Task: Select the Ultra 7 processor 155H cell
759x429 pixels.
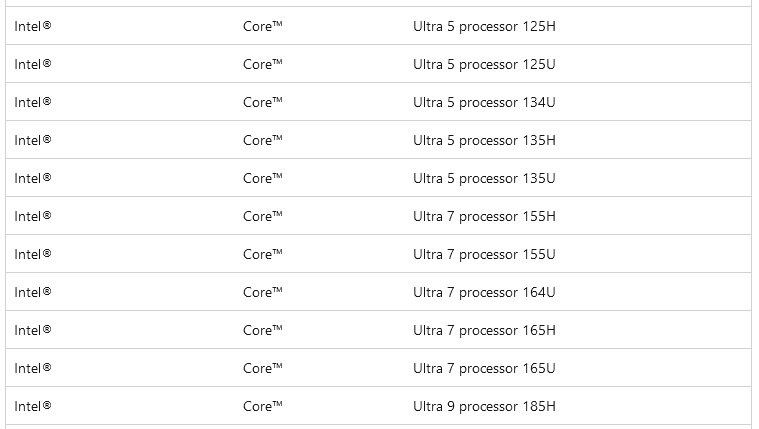Action: (484, 216)
